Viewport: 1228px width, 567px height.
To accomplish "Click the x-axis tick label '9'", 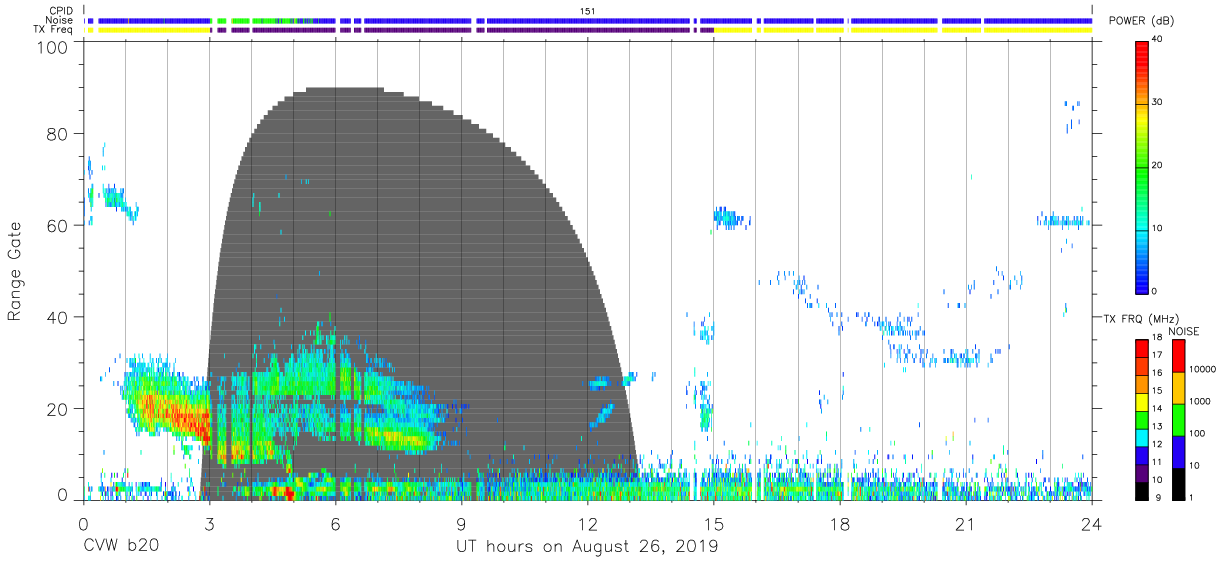I will coord(461,524).
